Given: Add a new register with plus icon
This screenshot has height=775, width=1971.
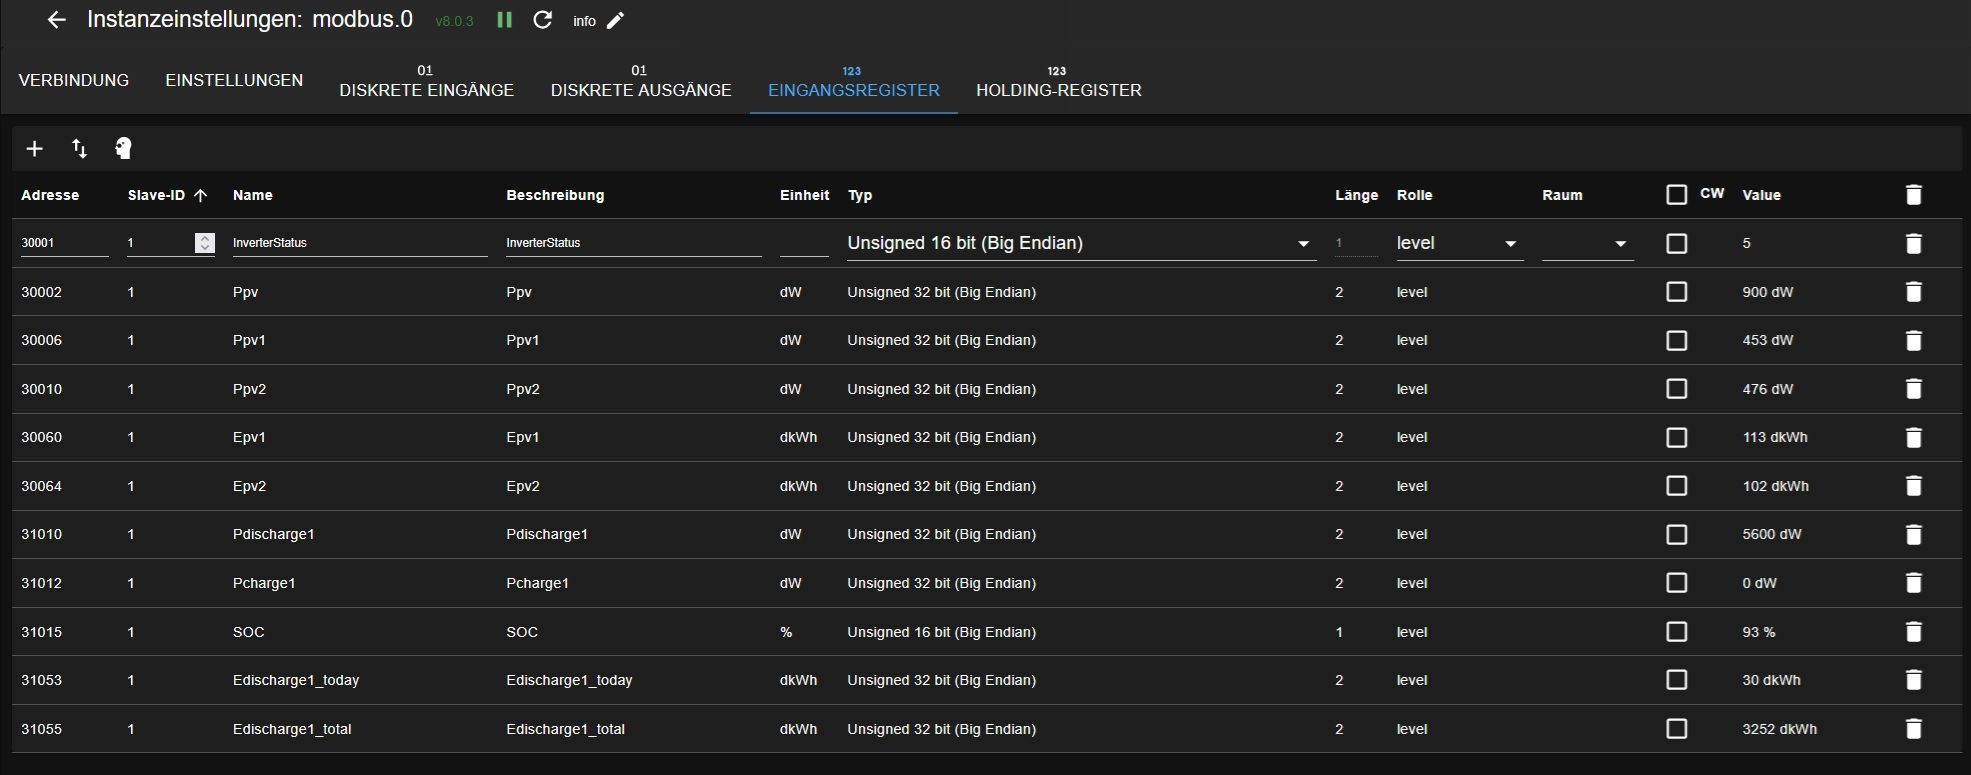Looking at the screenshot, I should [34, 149].
